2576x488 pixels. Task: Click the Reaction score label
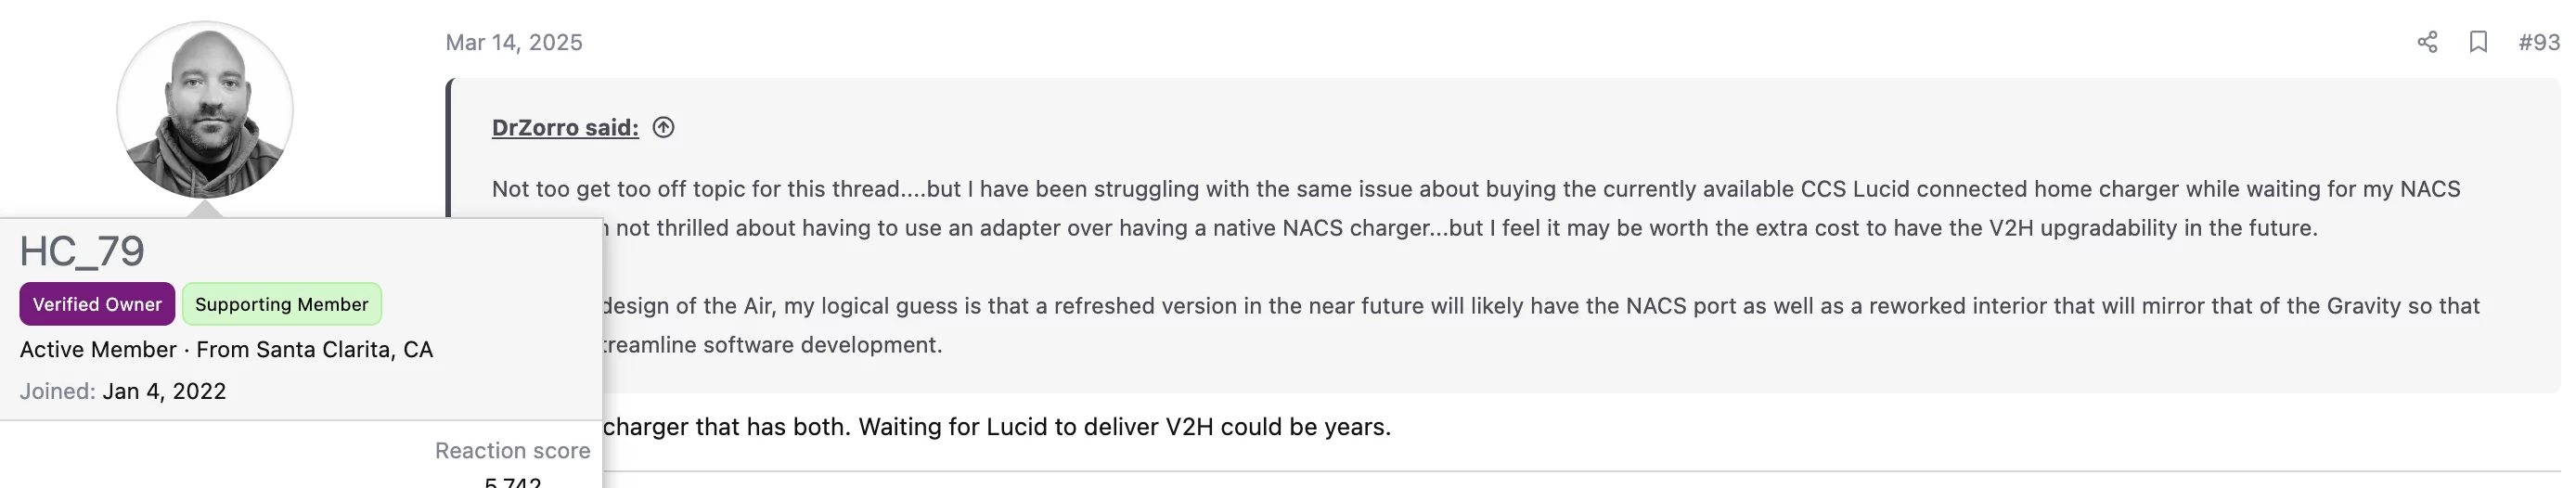(512, 451)
